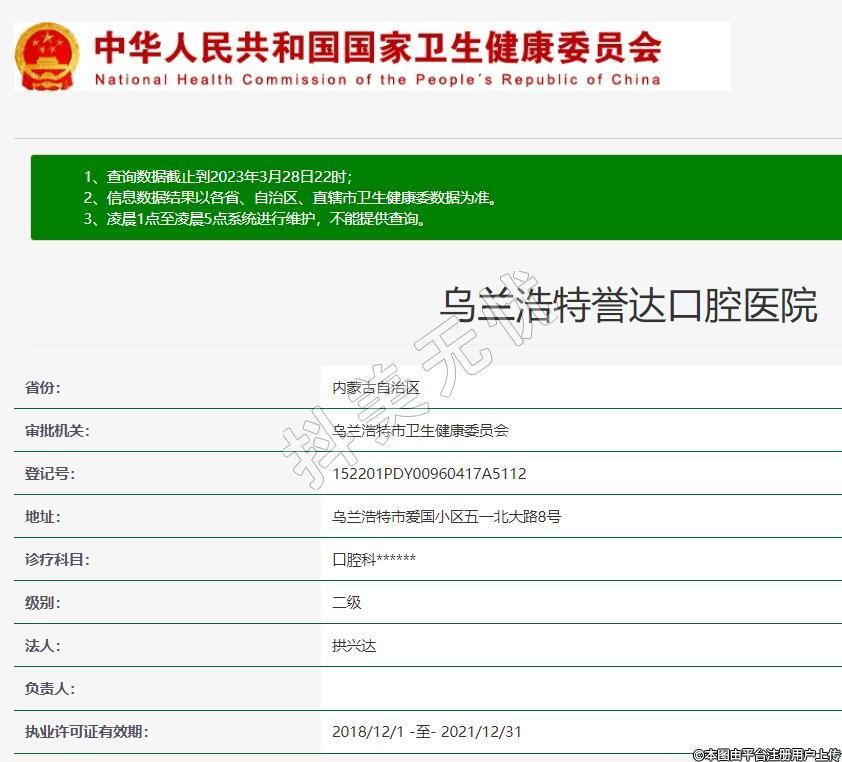
Task: Select the registration number 152201PDY00960417A5112
Action: 429,474
